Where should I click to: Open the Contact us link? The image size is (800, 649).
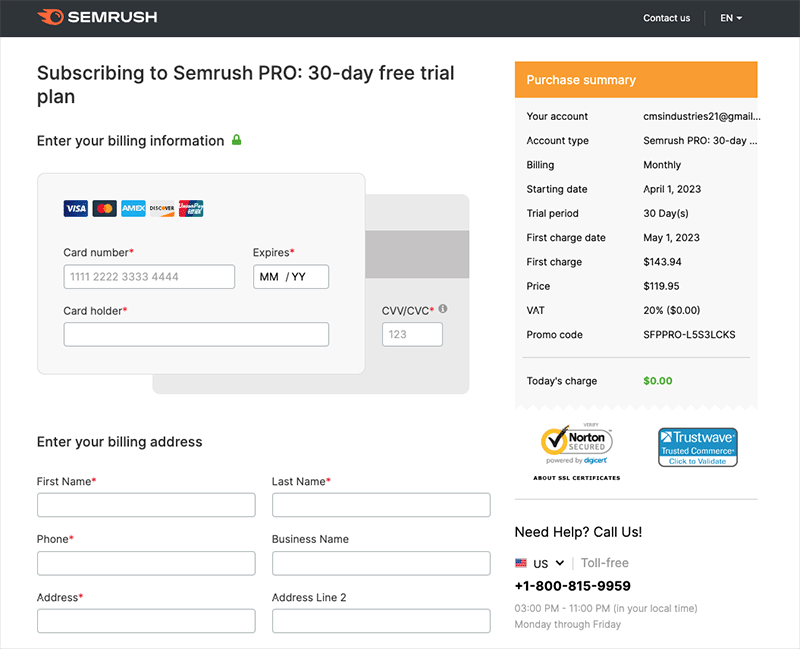coord(666,18)
